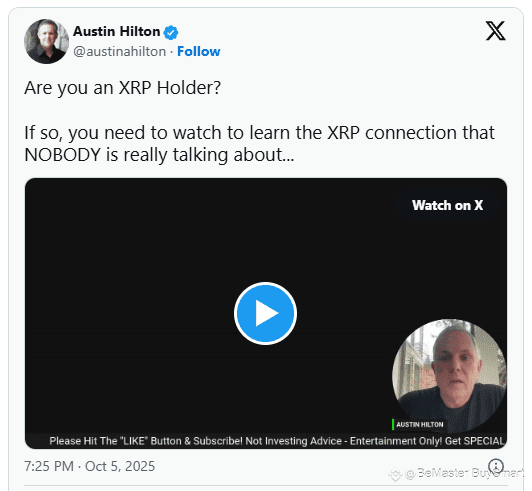Click the BeMaster watermark logo icon
The width and height of the screenshot is (532, 491).
[x=395, y=474]
